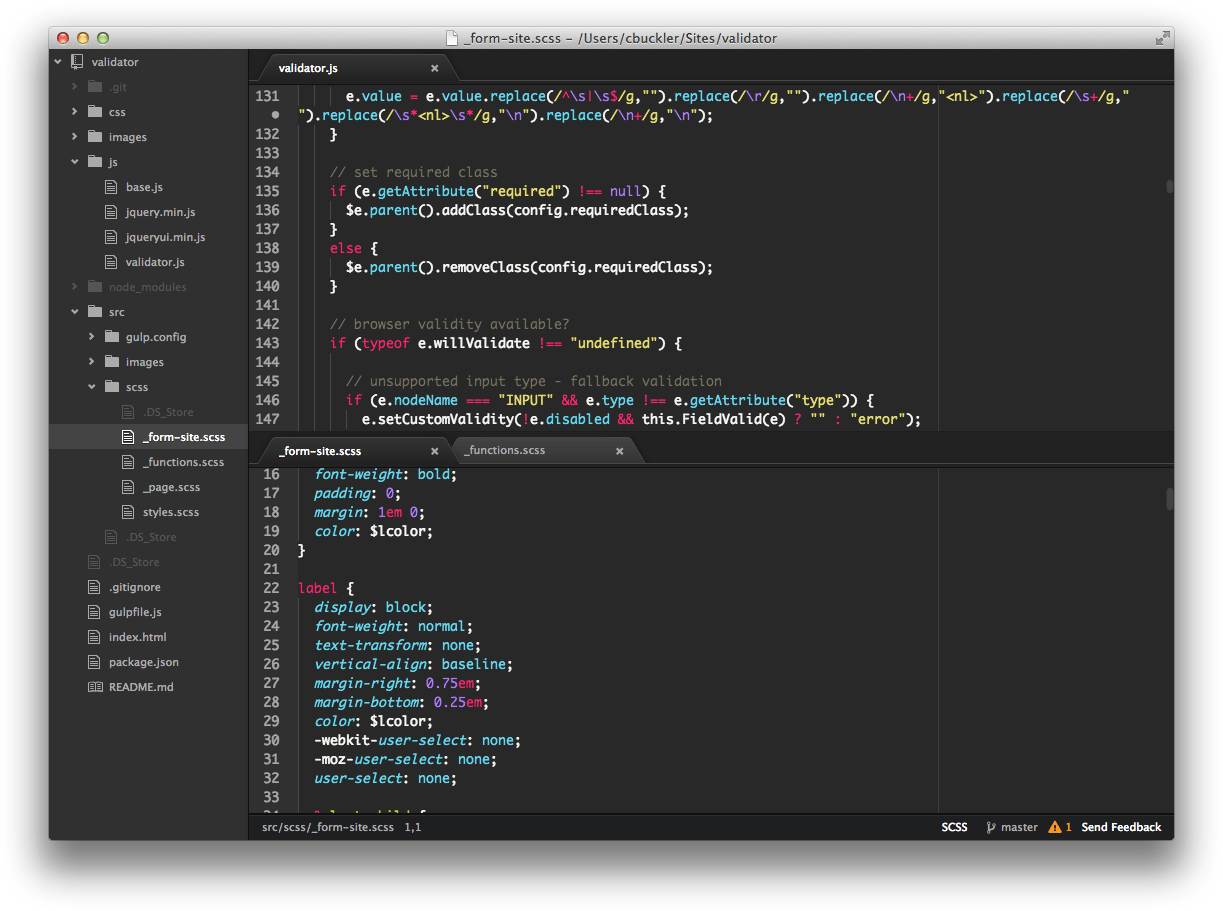Click the validator project root icon
The image size is (1223, 911).
tap(77, 62)
